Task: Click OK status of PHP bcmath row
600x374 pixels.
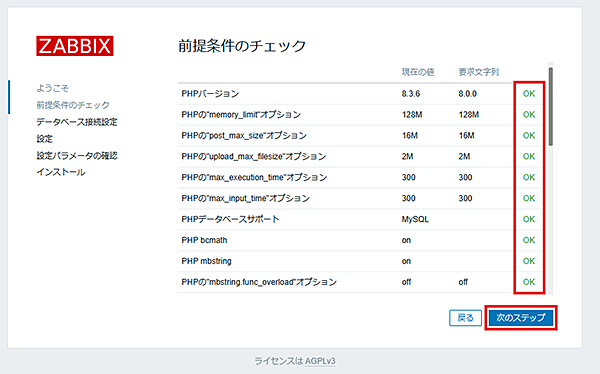Action: 529,240
